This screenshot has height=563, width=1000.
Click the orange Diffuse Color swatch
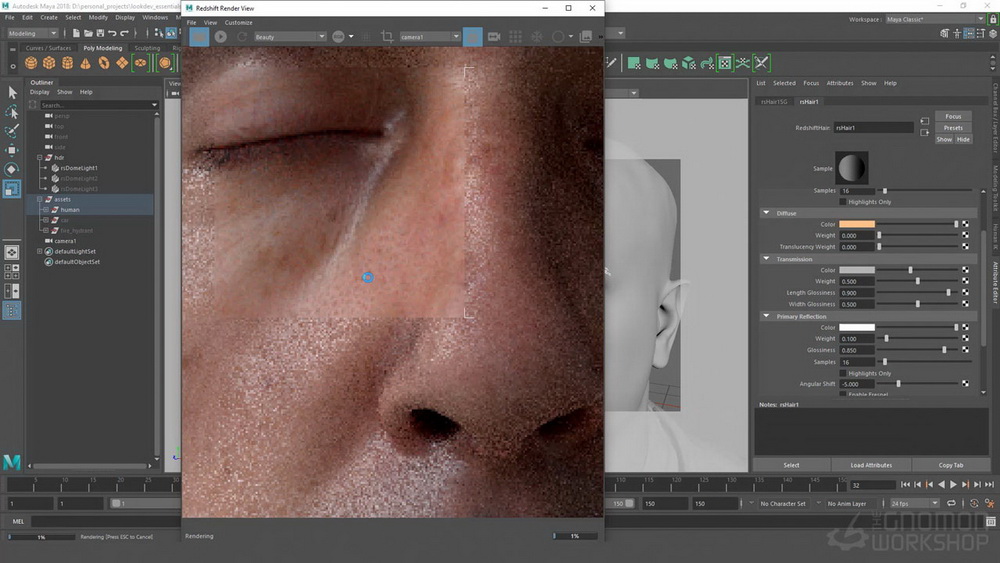(857, 224)
